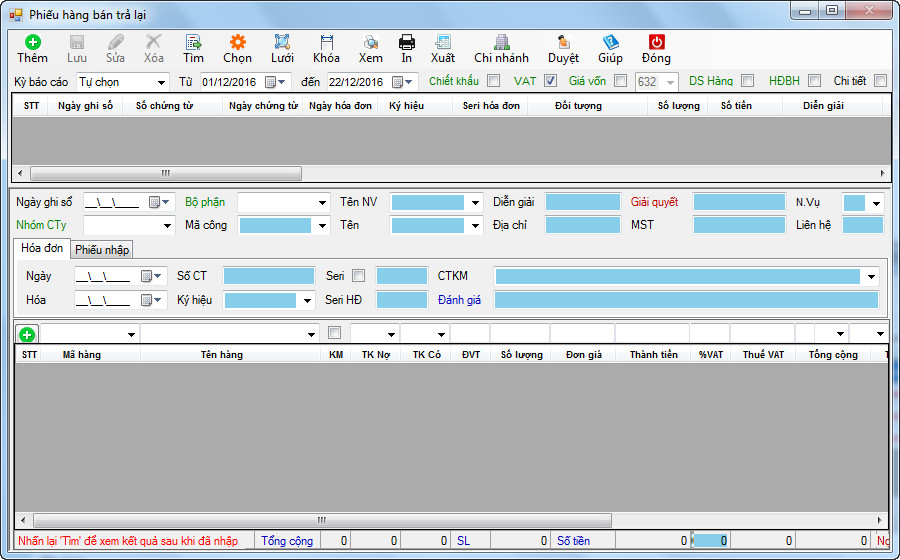
Task: Click the upper grid right scroll arrow
Action: click(x=882, y=173)
